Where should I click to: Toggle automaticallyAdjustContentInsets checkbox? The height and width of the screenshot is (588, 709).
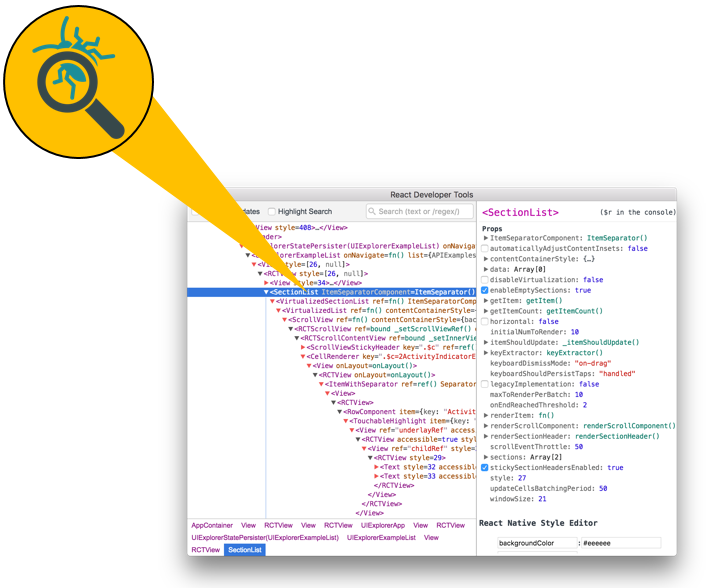(485, 249)
